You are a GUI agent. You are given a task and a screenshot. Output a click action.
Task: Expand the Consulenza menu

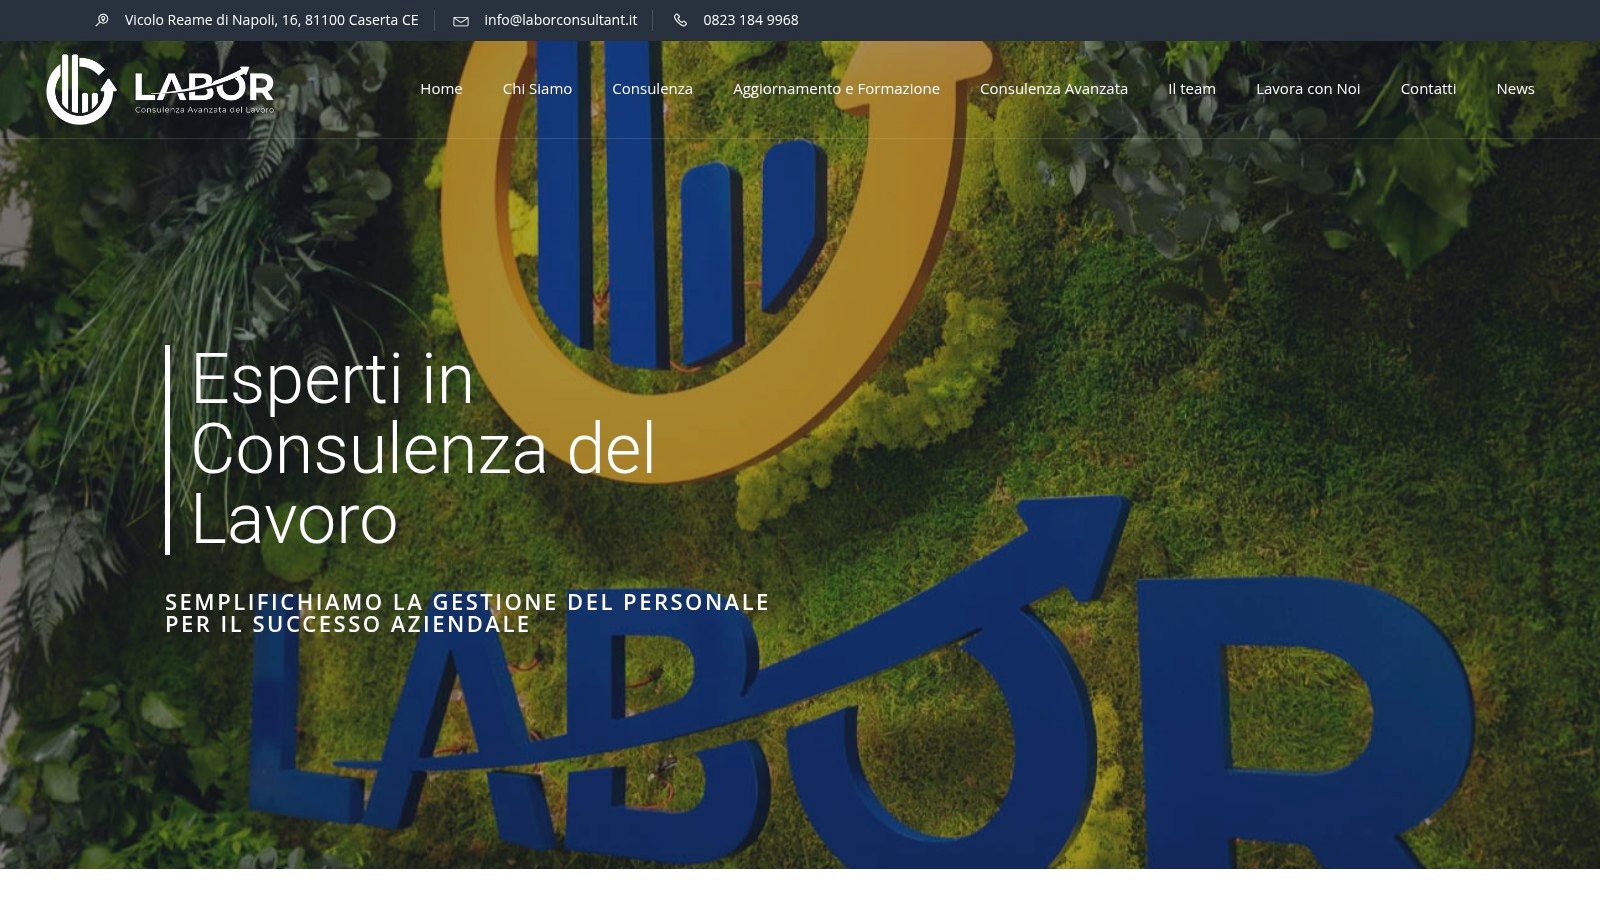click(652, 89)
